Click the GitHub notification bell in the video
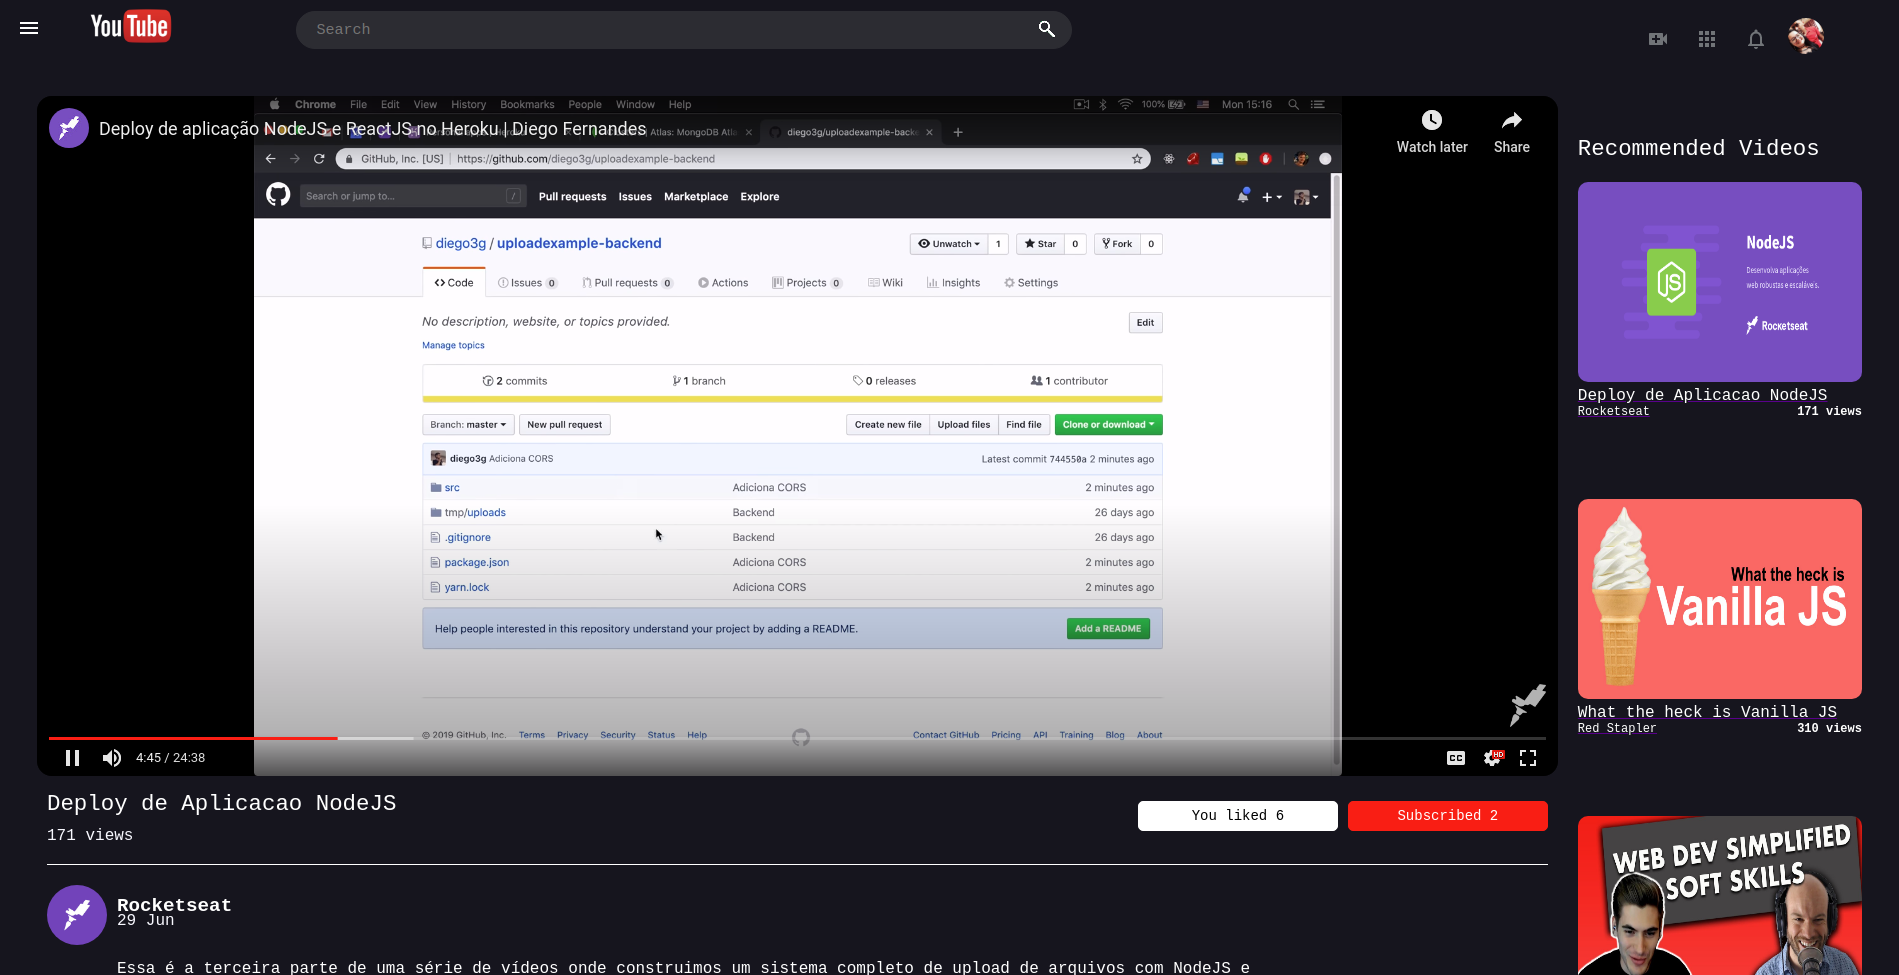Viewport: 1899px width, 975px height. coord(1243,196)
